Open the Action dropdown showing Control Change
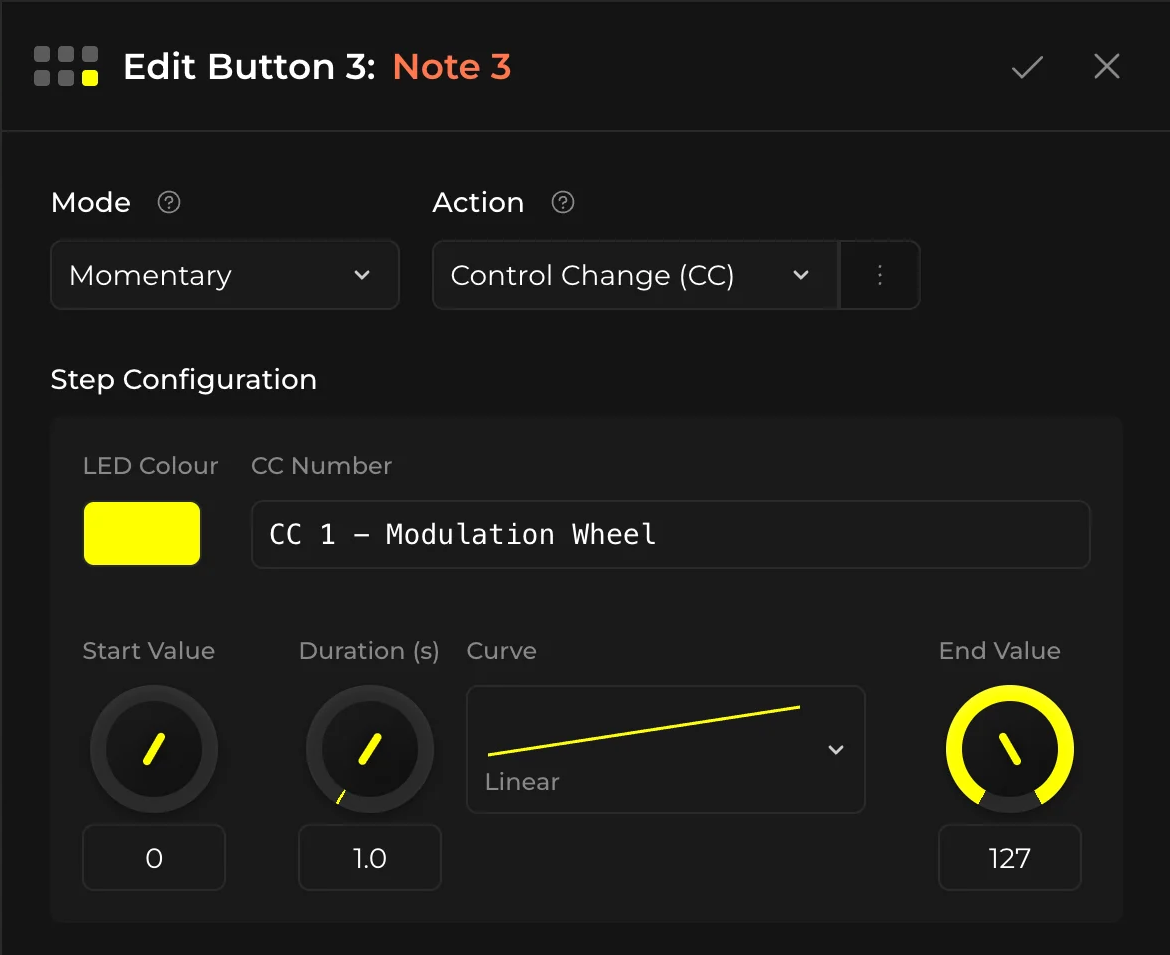The height and width of the screenshot is (955, 1170). coord(635,274)
